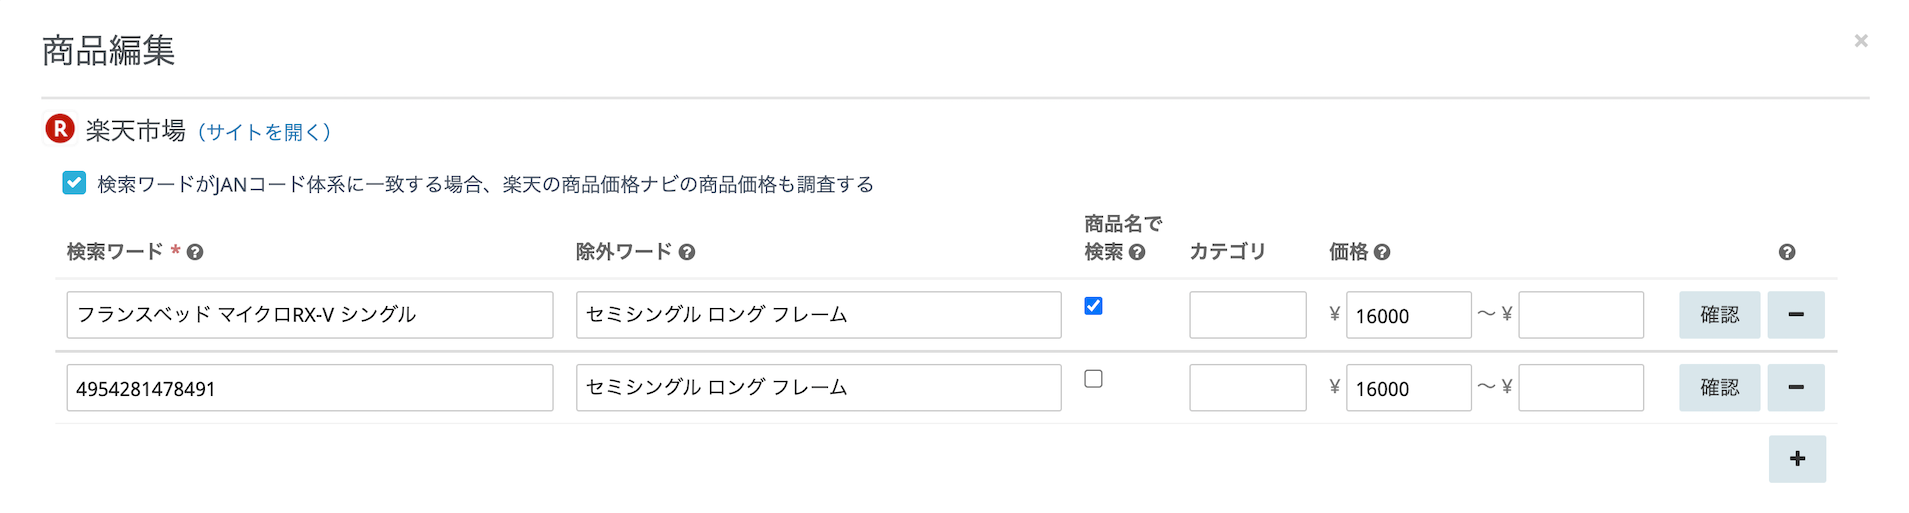Add a new row with the plus button
This screenshot has width=1909, height=513.
click(x=1796, y=459)
